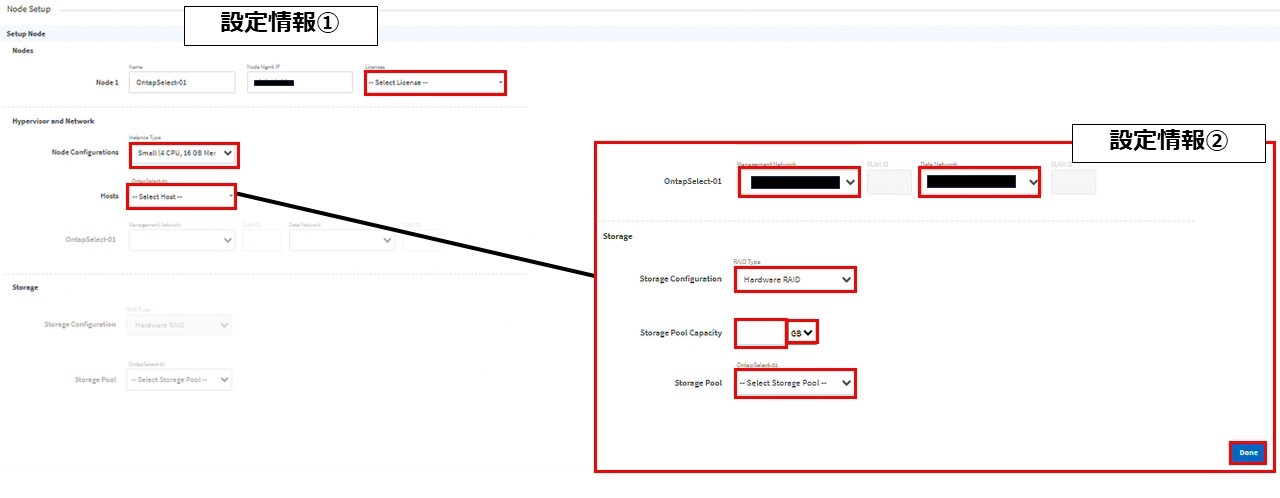Click the blue Done button
This screenshot has width=1280, height=498.
pos(1247,453)
